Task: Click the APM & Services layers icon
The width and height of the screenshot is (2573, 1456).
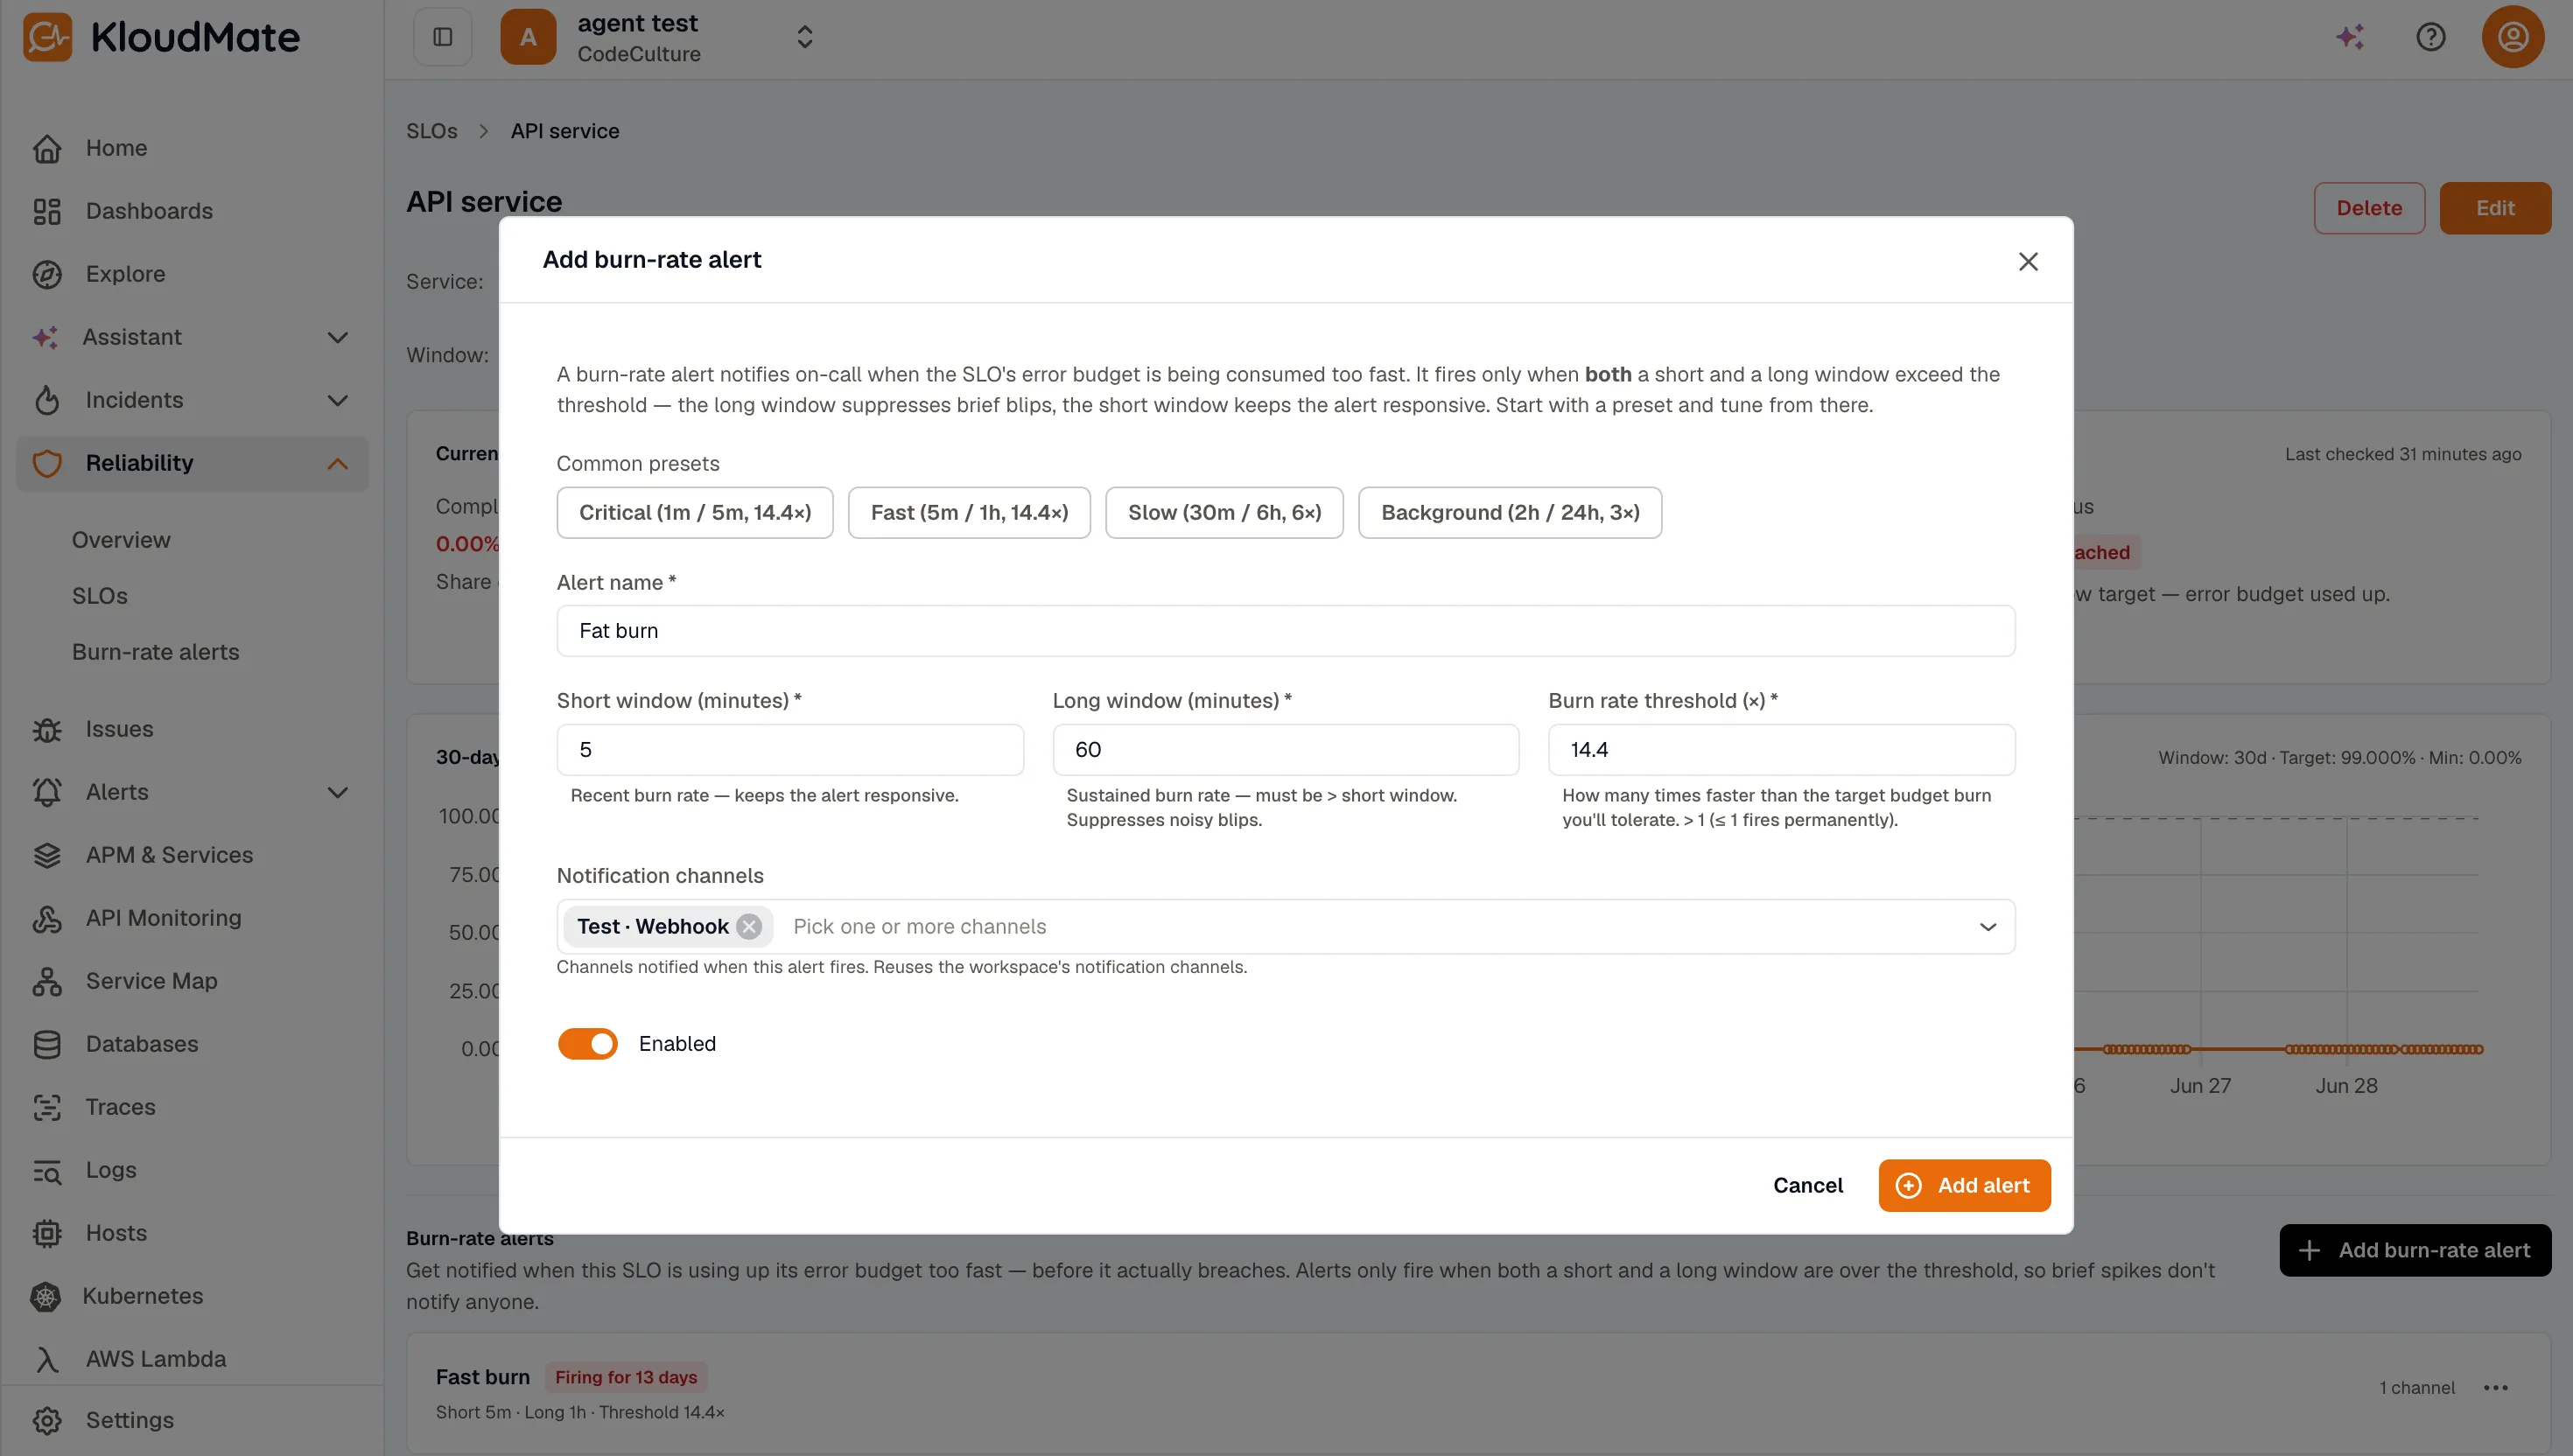Action: [x=47, y=855]
